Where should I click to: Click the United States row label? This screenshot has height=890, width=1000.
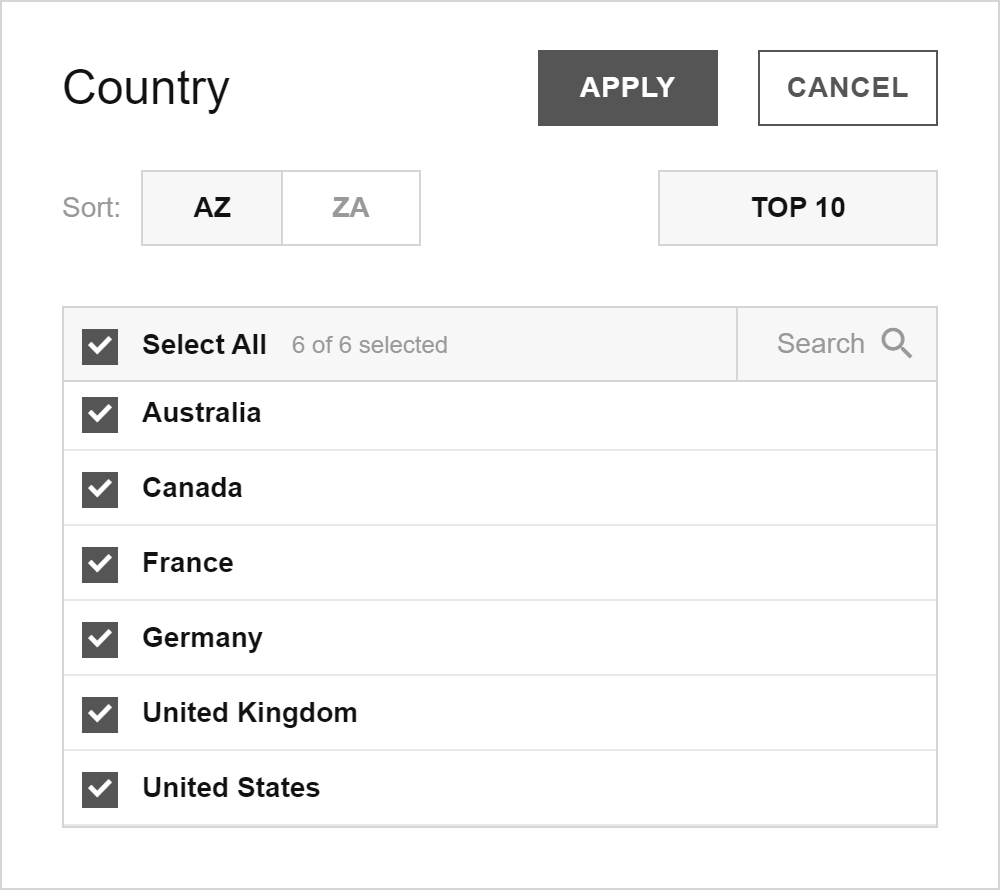point(231,788)
